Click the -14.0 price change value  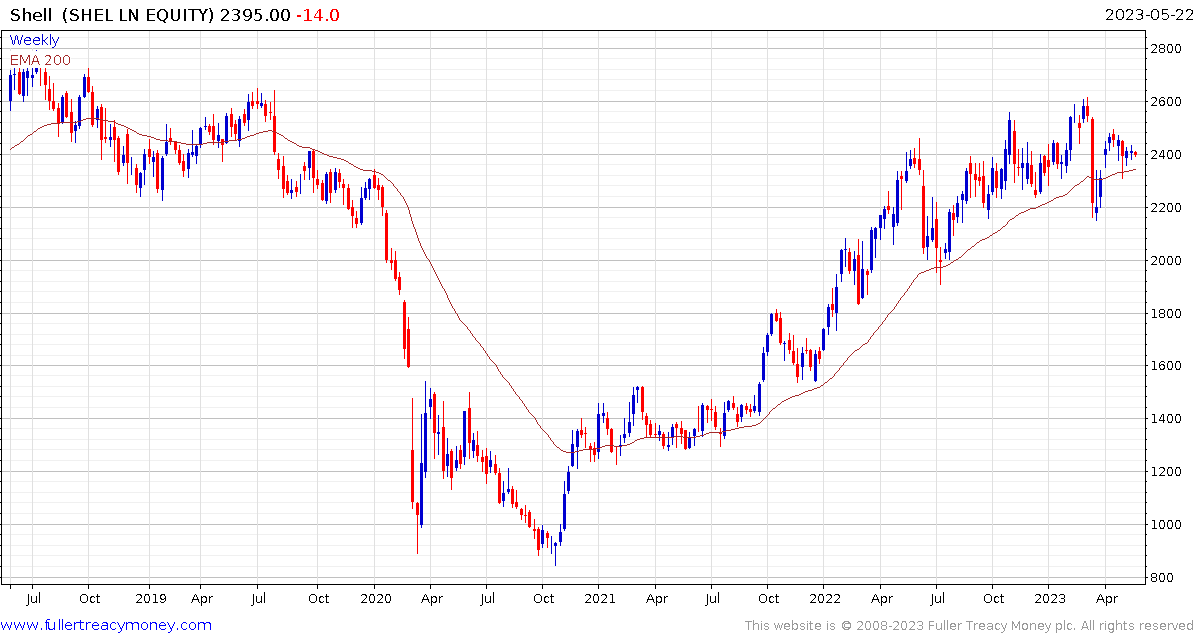319,14
